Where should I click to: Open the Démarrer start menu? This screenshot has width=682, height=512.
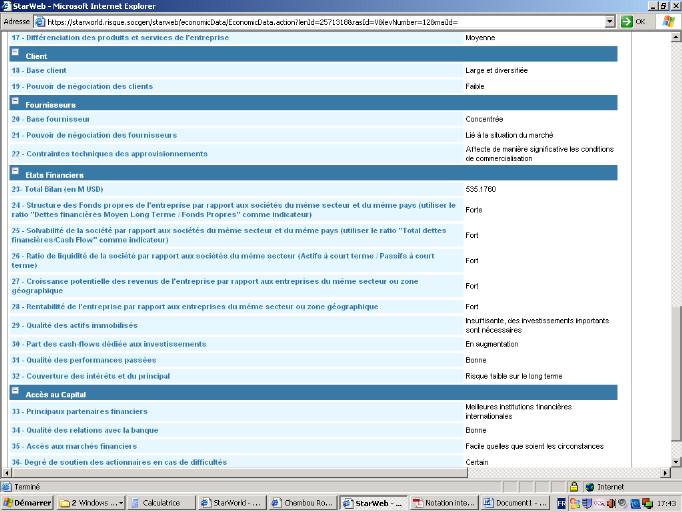click(27, 503)
